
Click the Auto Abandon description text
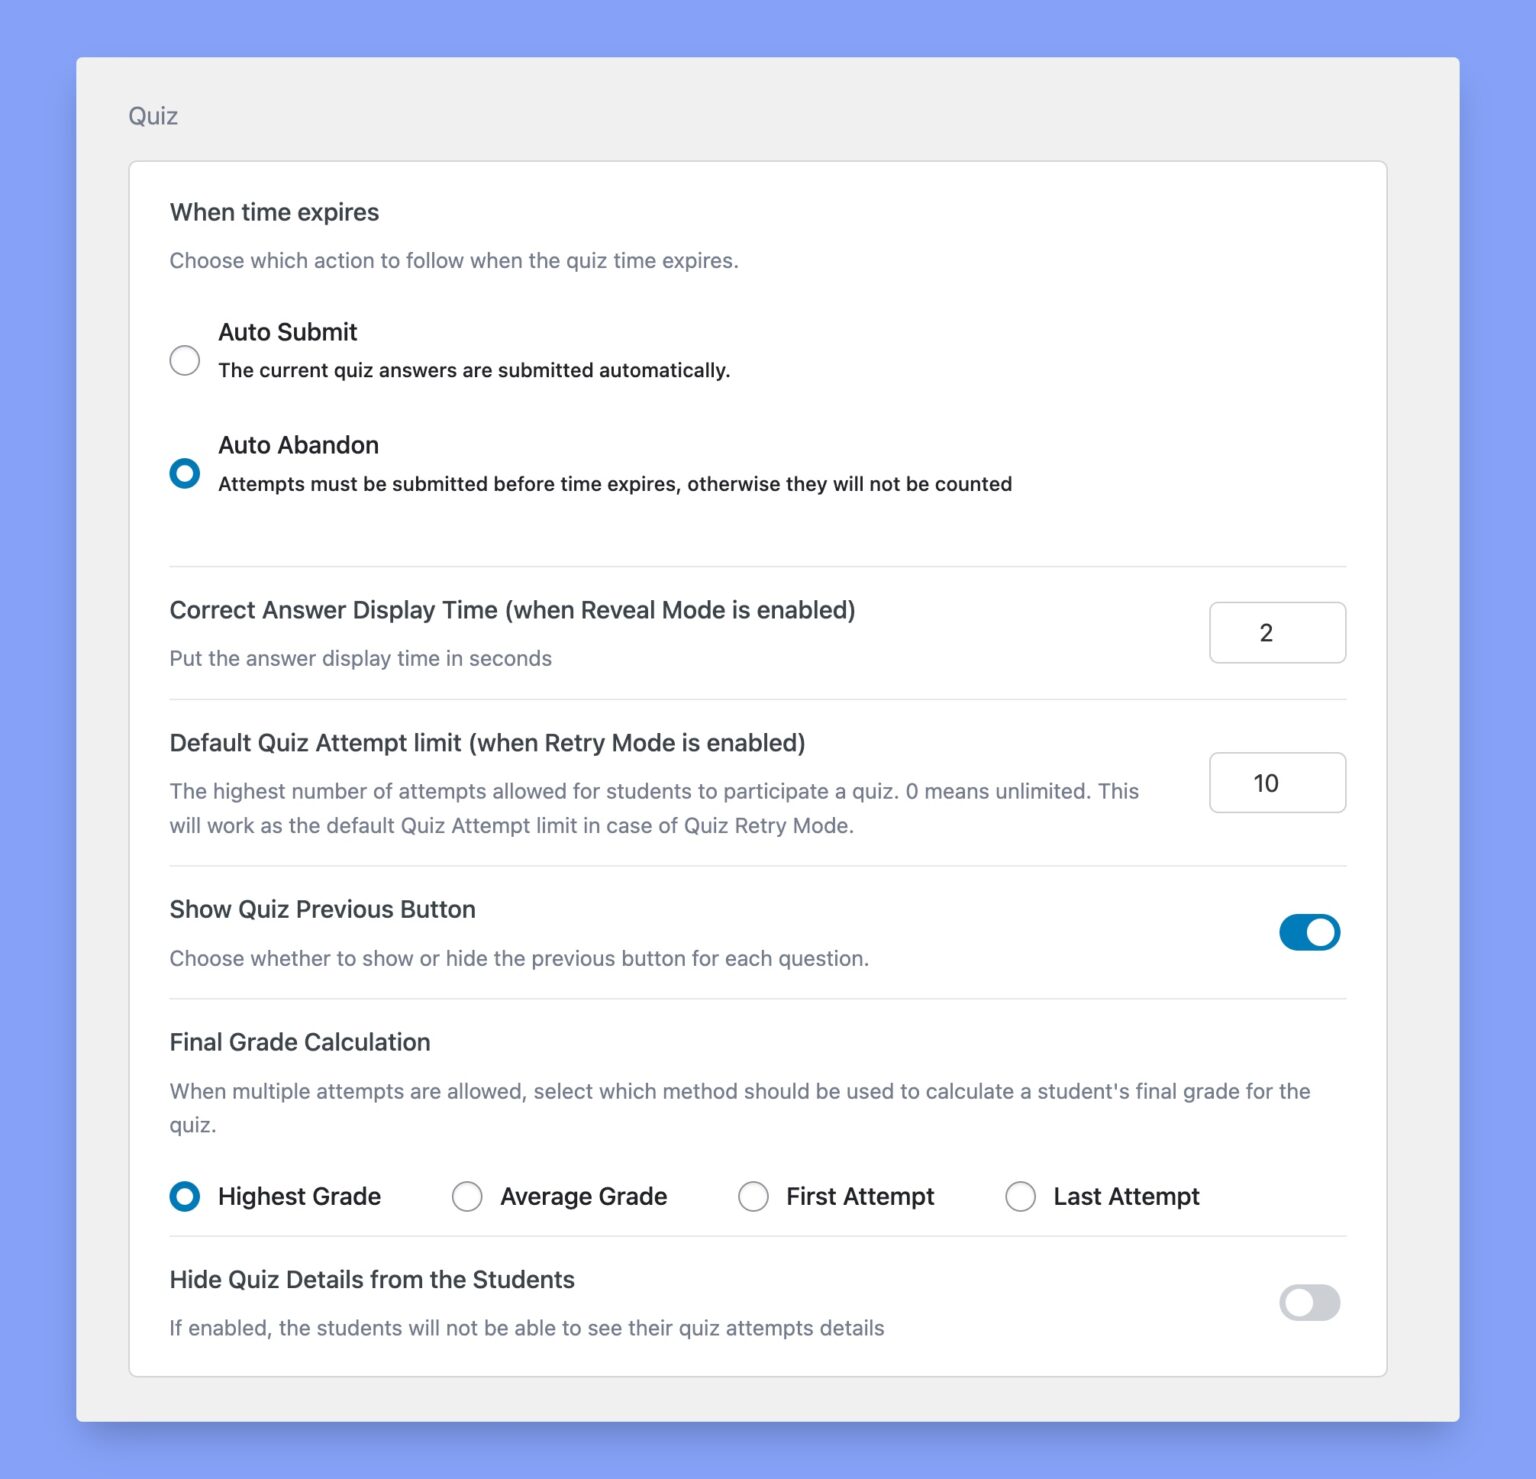pos(615,484)
